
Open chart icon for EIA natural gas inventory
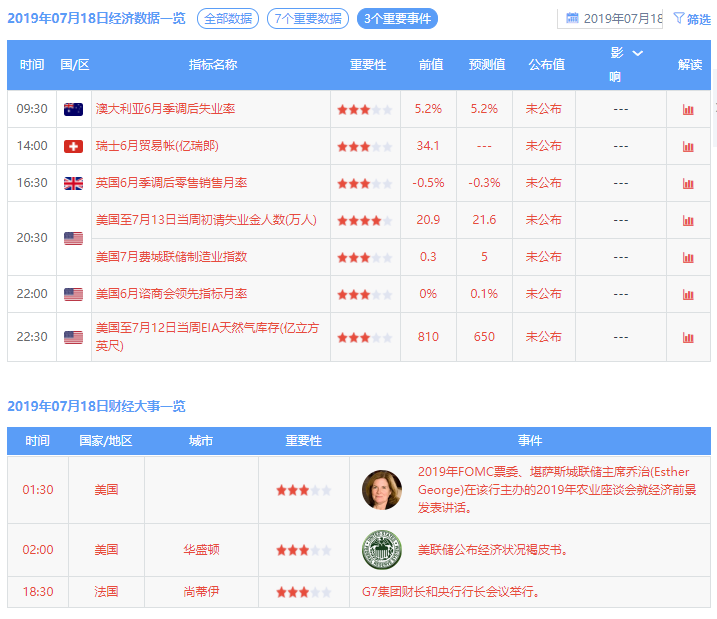(688, 338)
